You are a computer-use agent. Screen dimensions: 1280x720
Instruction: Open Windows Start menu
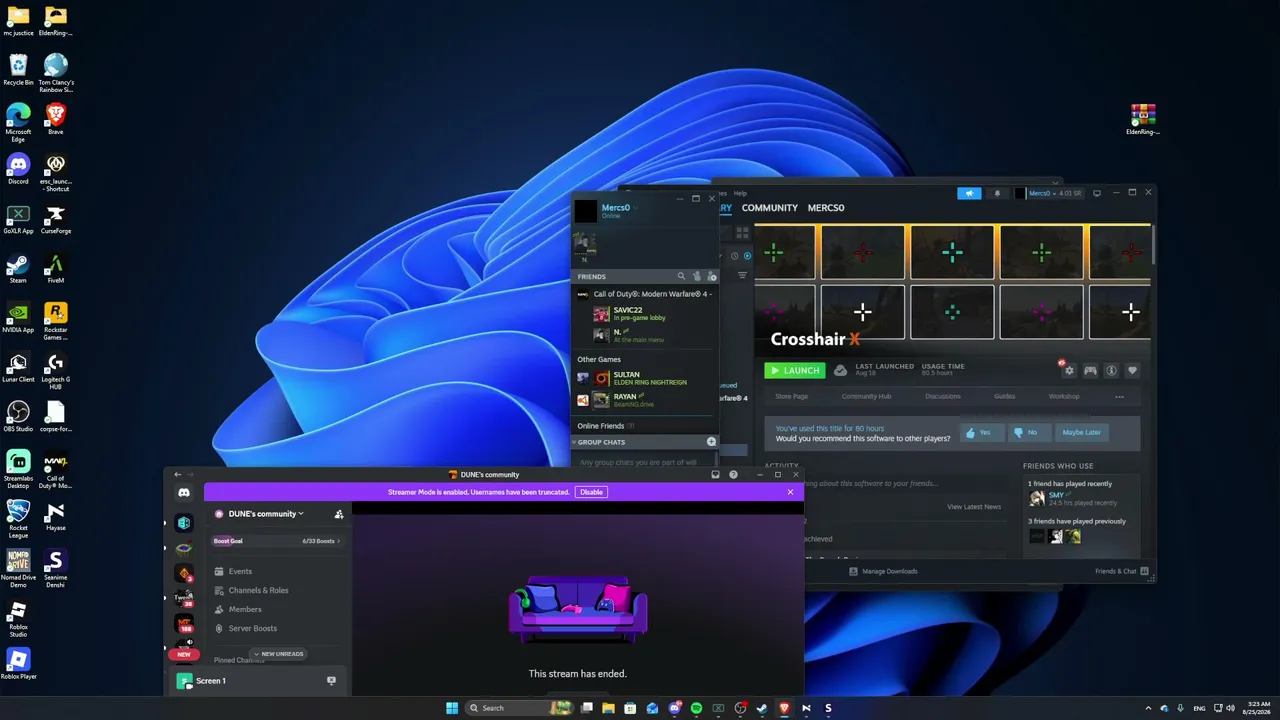click(452, 708)
